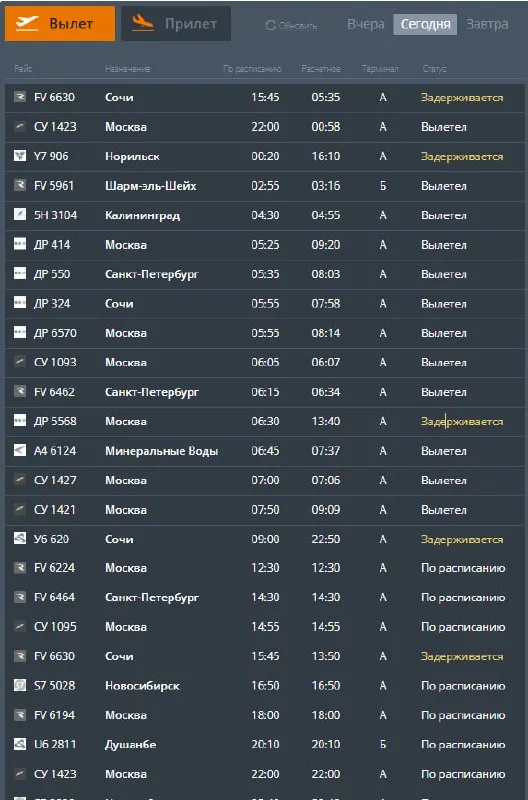Sort by the Статус column header
Screen dimensions: 528x800
[x=434, y=68]
